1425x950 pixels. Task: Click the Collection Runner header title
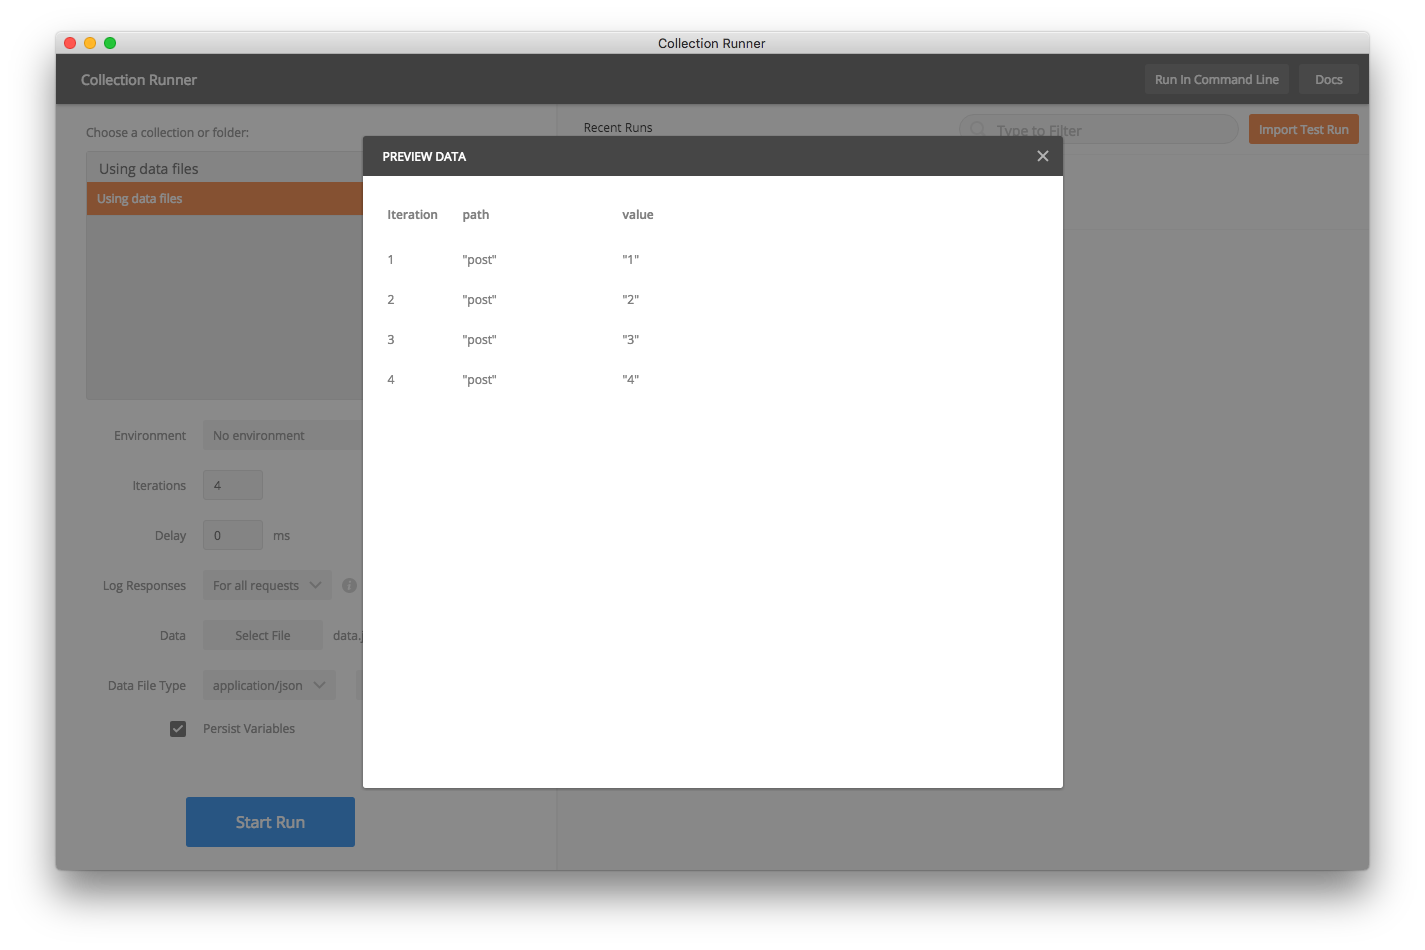coord(139,80)
